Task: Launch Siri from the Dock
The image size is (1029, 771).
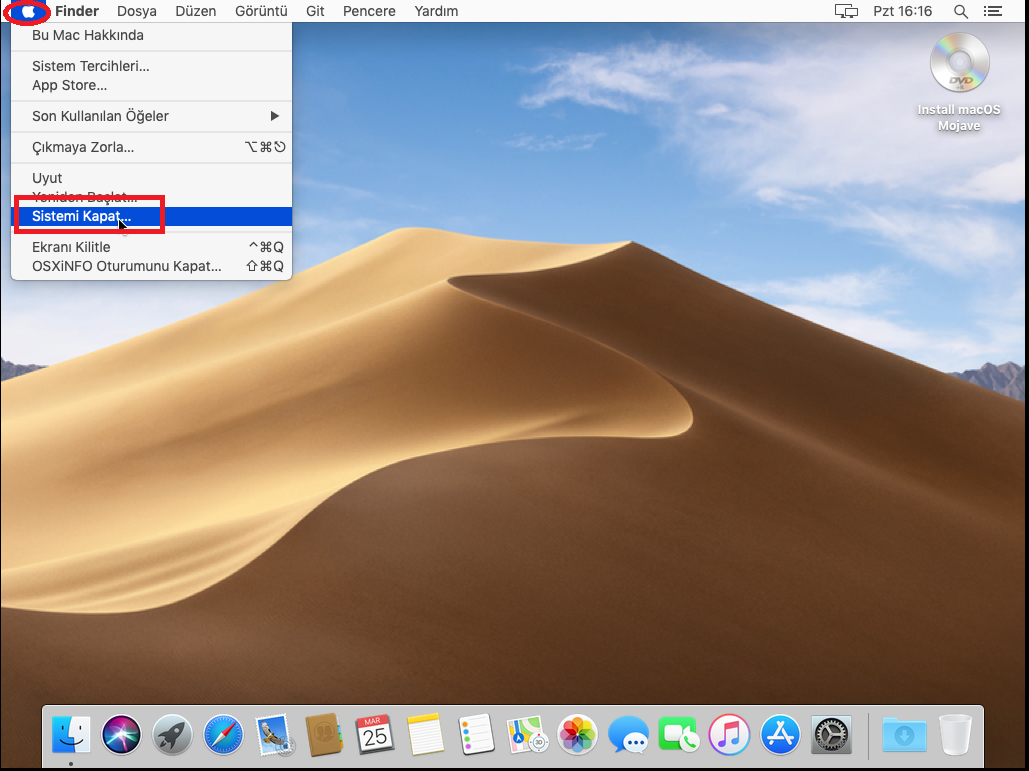Action: coord(123,736)
